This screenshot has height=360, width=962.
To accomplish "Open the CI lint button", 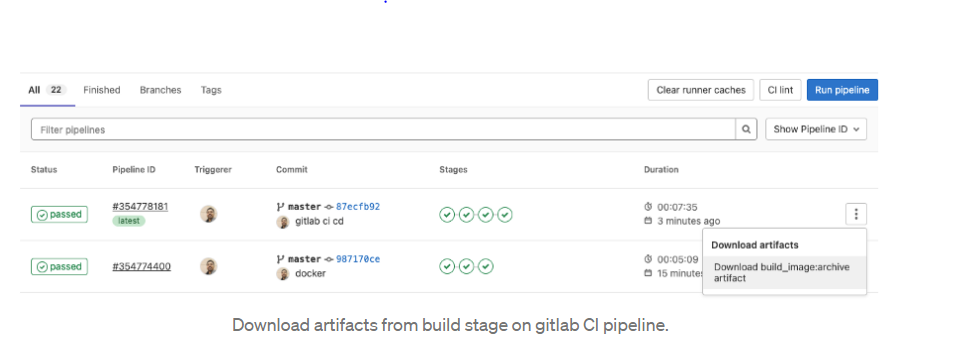I will [780, 90].
